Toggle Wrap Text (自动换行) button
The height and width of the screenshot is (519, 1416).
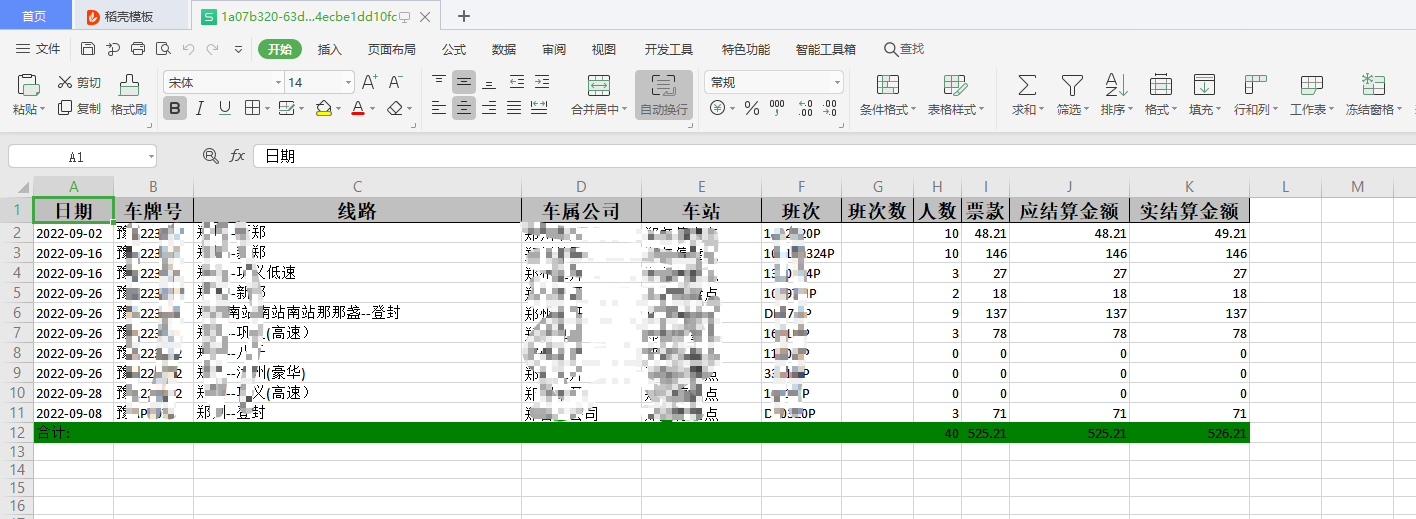coord(663,96)
